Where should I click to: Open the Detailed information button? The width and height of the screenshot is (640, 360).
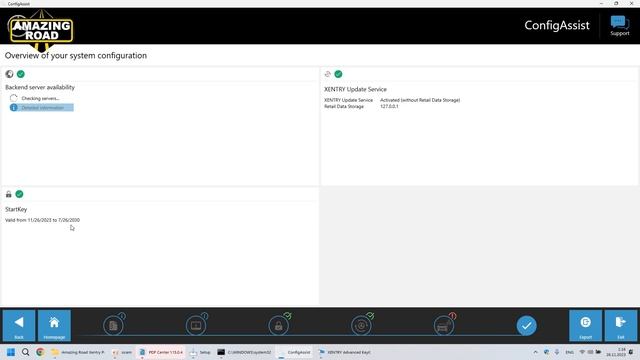tap(42, 107)
